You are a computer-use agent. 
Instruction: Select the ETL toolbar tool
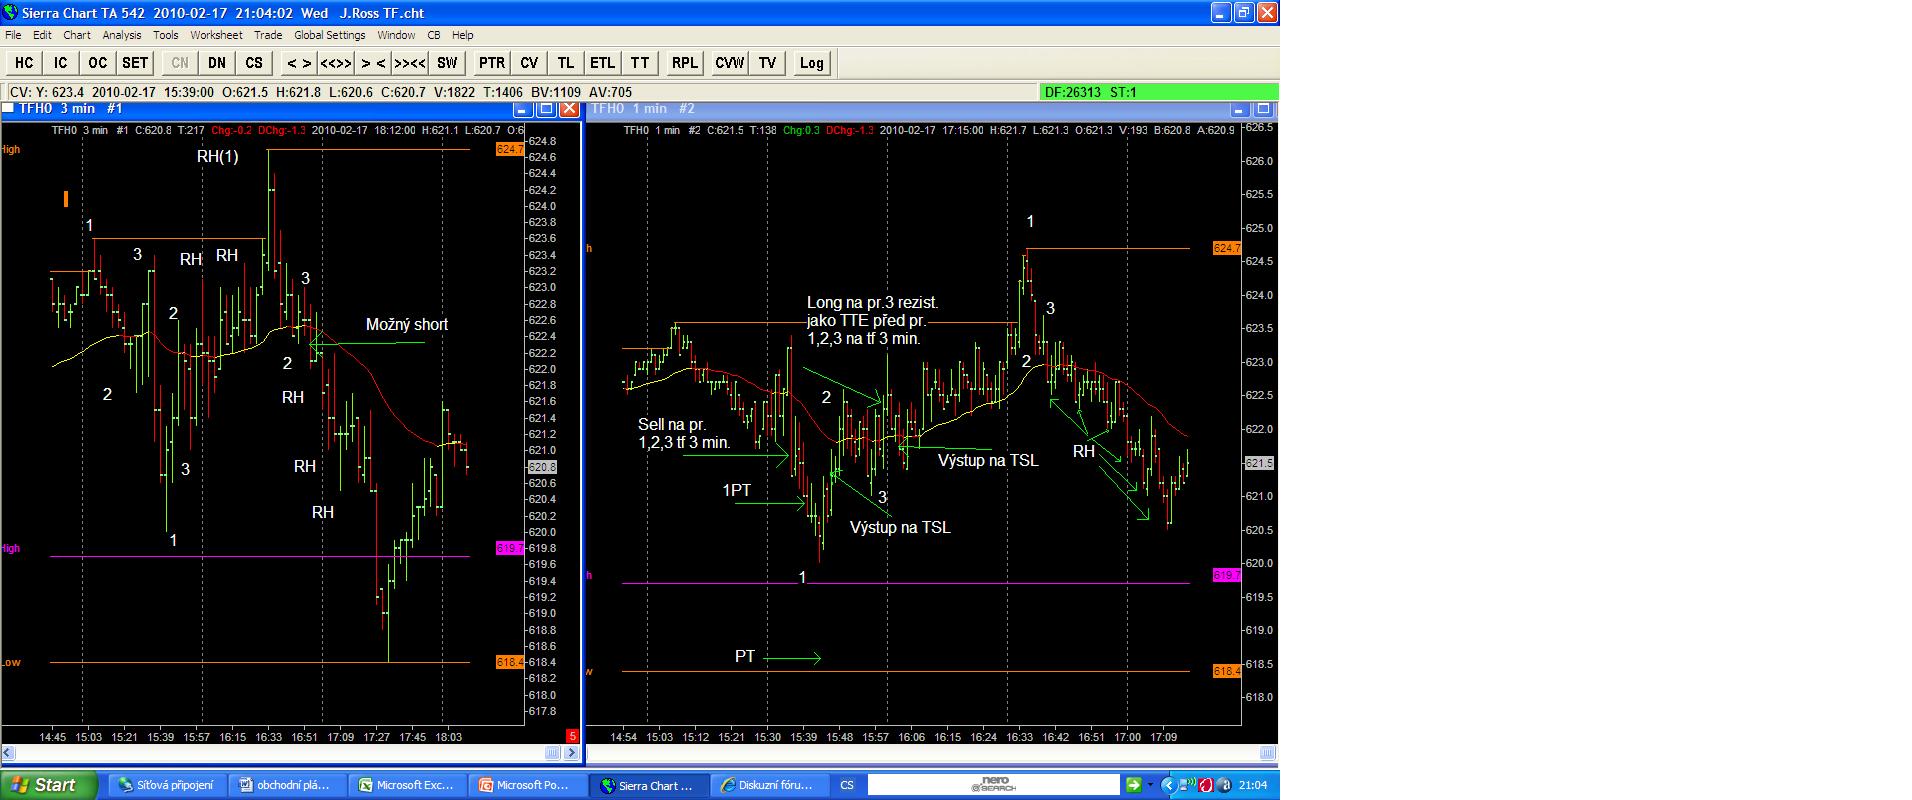point(602,63)
